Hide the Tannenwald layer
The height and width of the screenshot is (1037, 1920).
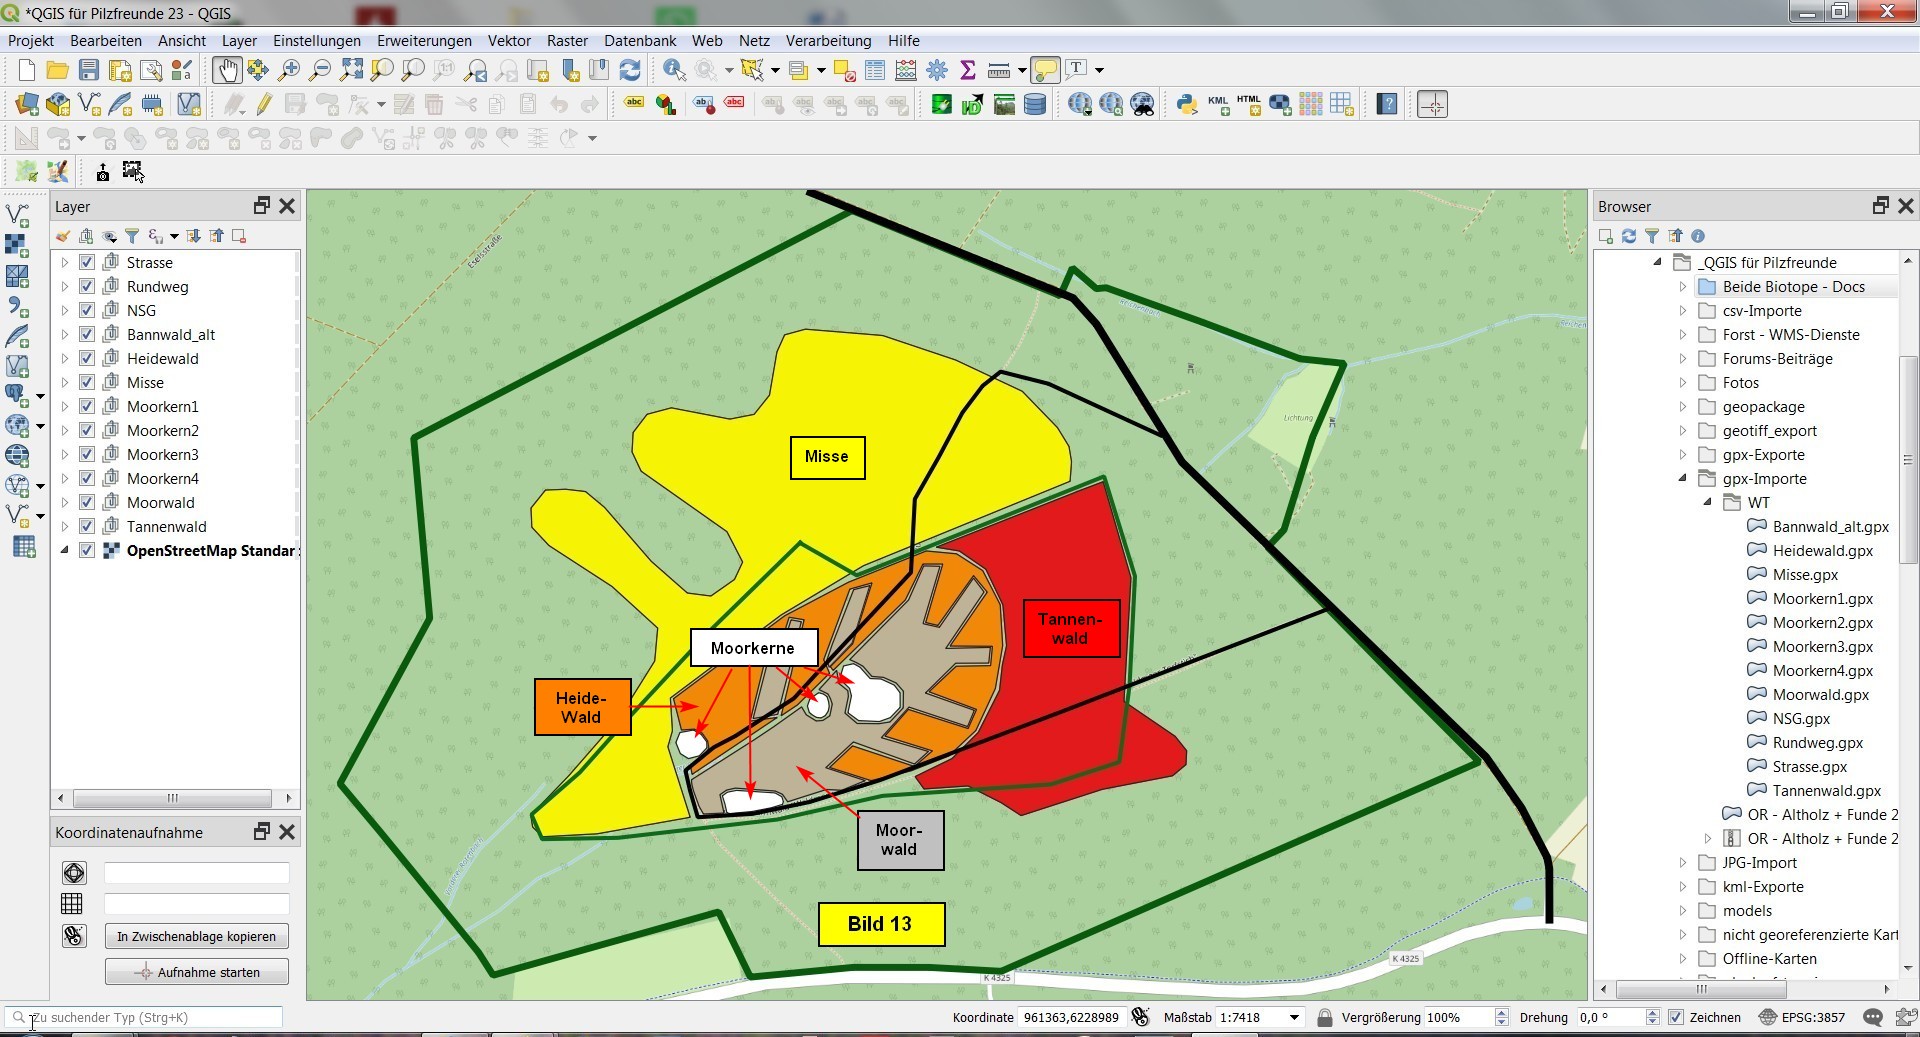(87, 527)
